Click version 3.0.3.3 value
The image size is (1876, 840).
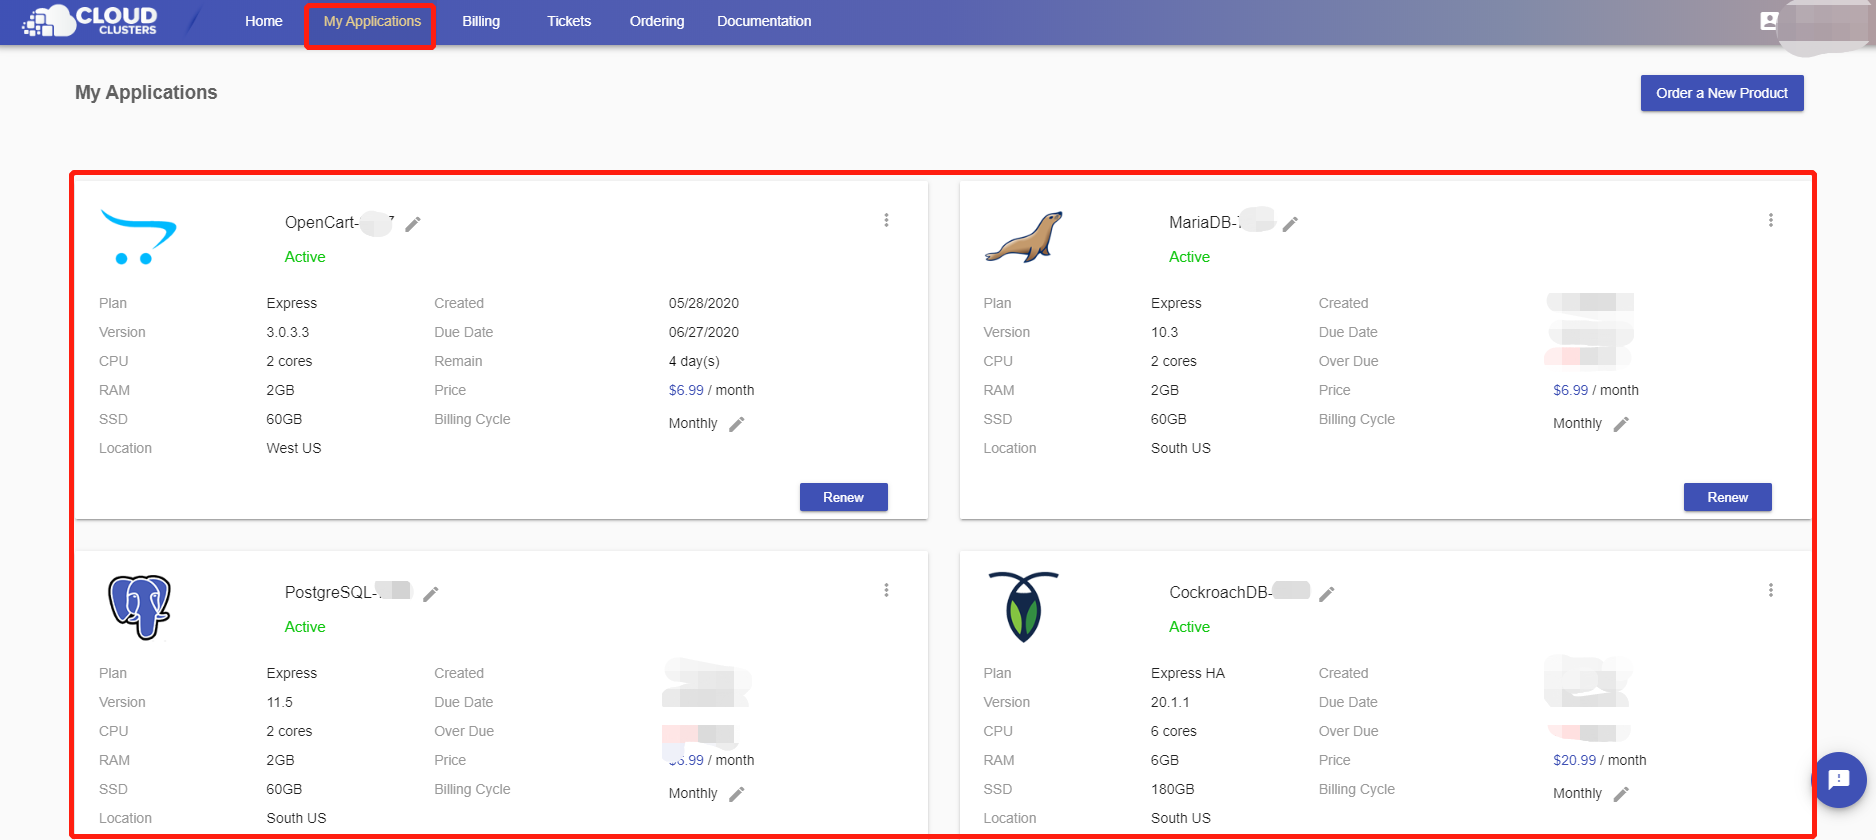click(288, 332)
